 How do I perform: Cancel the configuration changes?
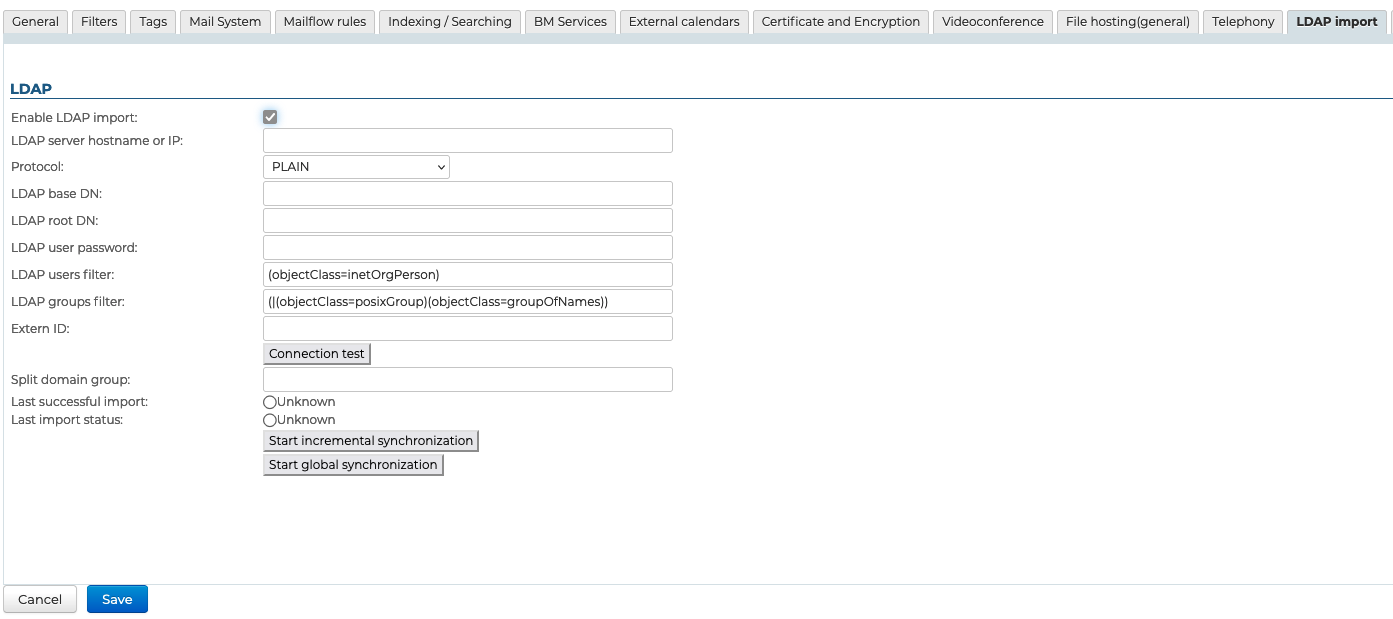[40, 599]
